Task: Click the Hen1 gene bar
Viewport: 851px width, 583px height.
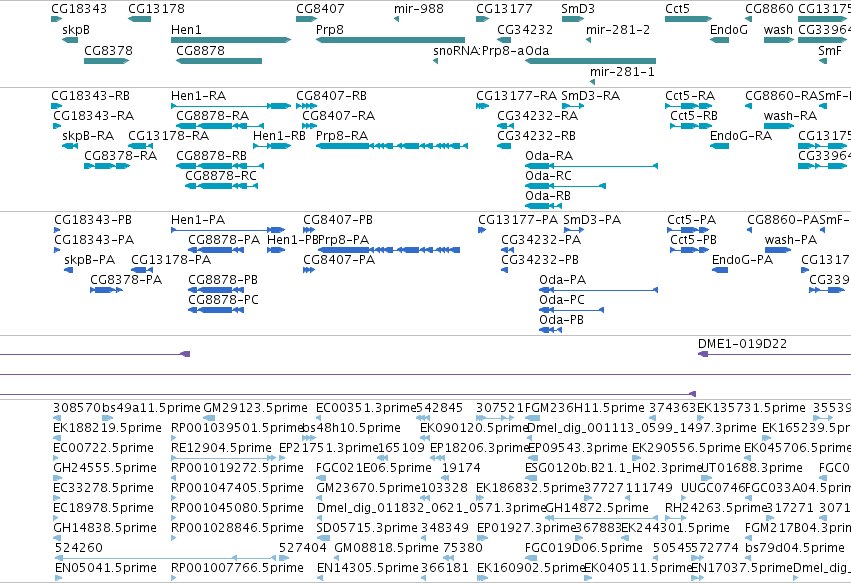Action: [x=231, y=40]
